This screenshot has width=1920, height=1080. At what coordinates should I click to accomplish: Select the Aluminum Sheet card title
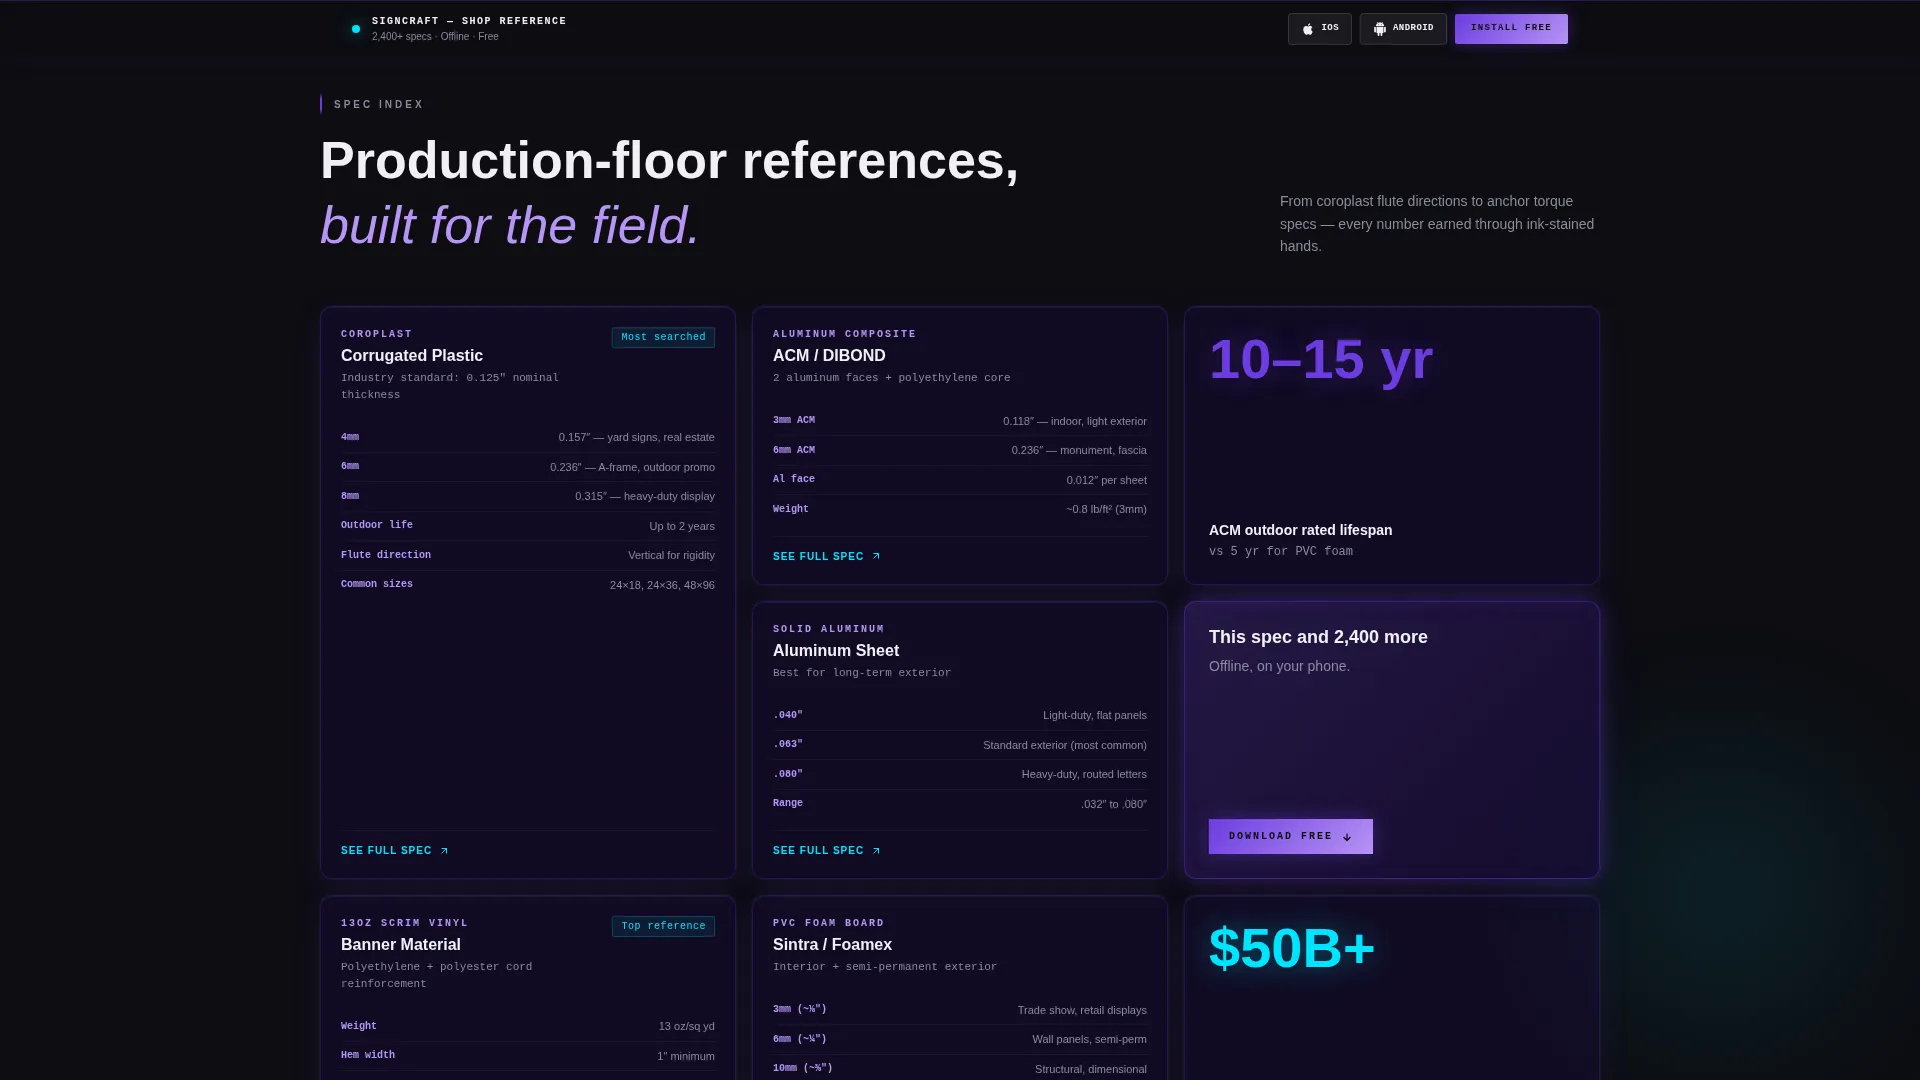click(x=836, y=651)
